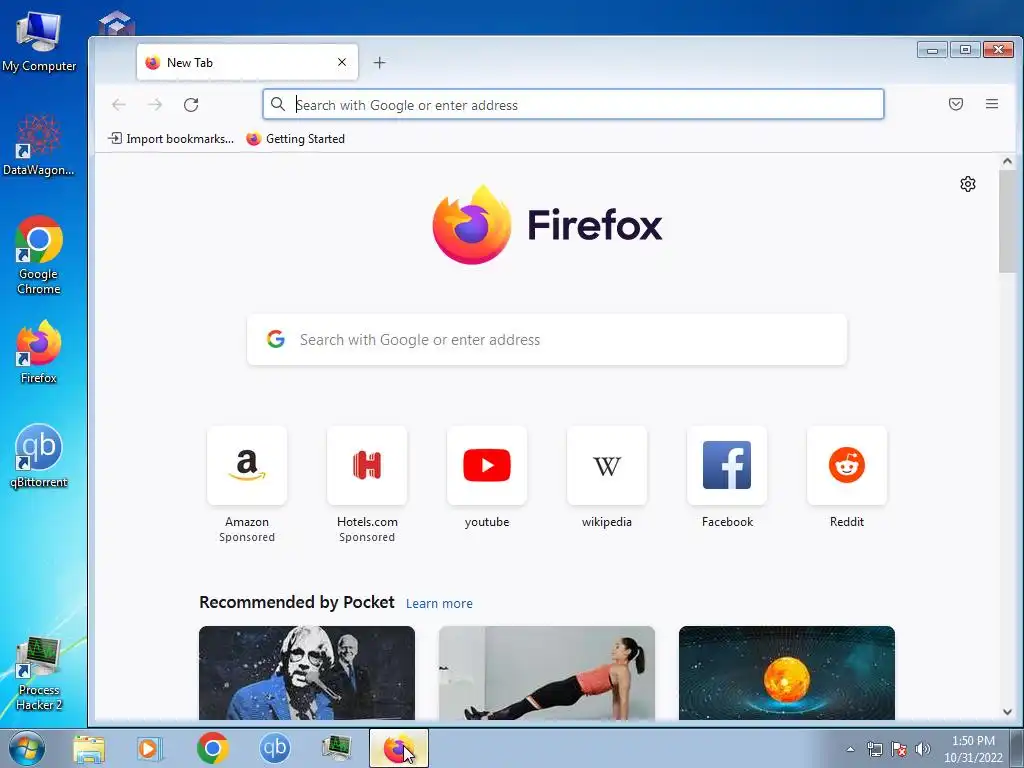Image resolution: width=1024 pixels, height=768 pixels.
Task: Minimize the Firefox window
Action: pos(932,50)
